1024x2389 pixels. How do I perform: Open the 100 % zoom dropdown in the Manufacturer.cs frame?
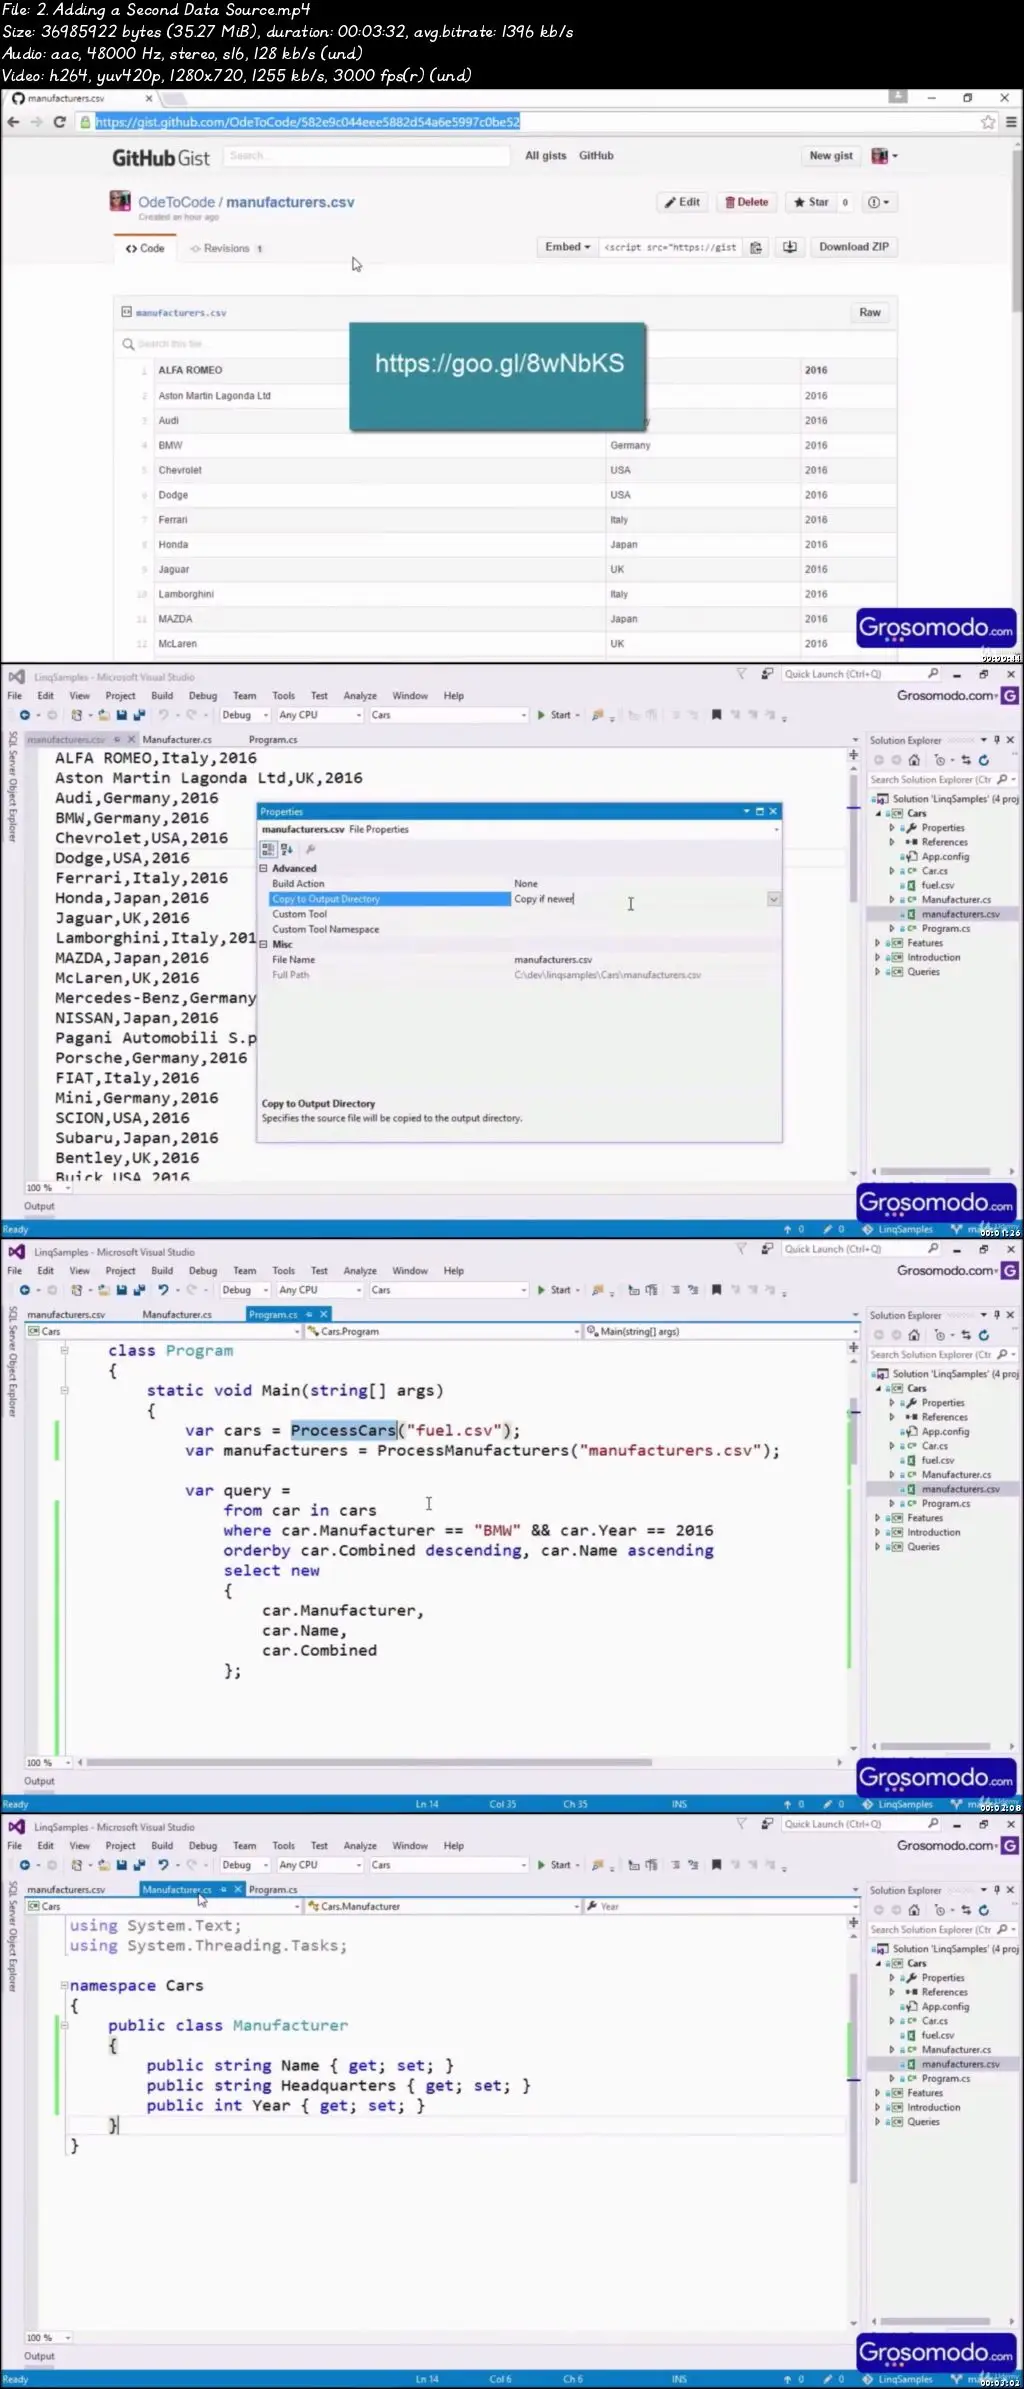(x=48, y=2337)
